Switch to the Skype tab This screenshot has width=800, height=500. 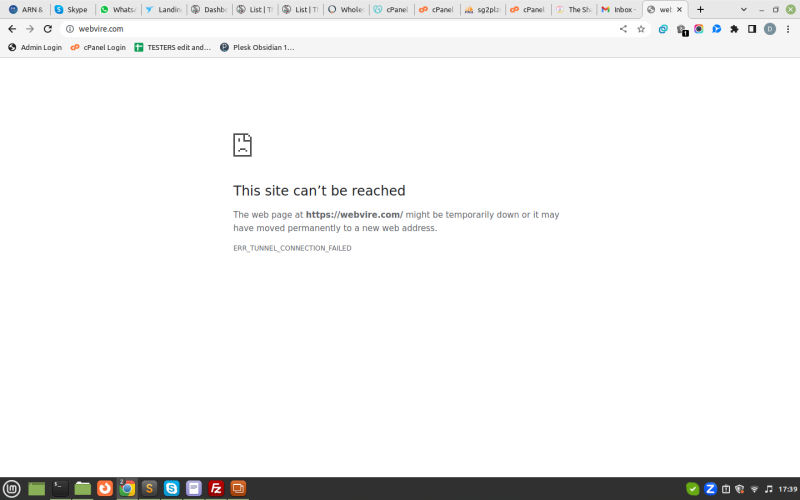click(72, 10)
